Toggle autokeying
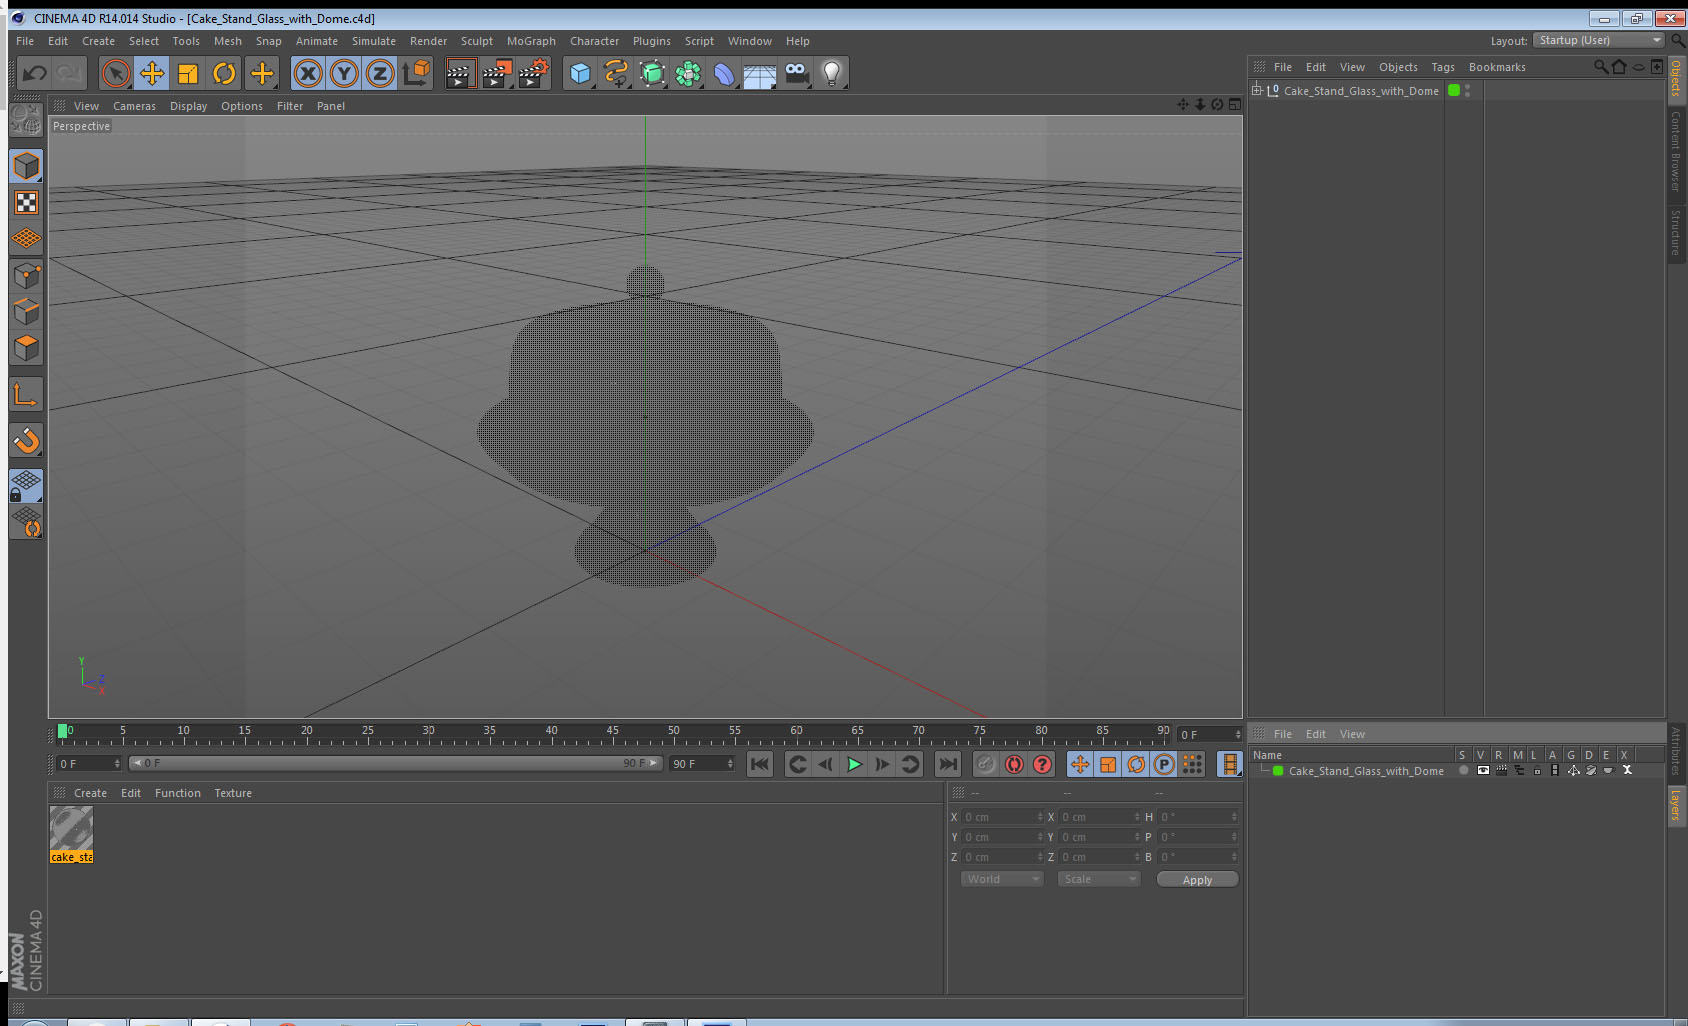Viewport: 1688px width, 1026px height. [1014, 764]
